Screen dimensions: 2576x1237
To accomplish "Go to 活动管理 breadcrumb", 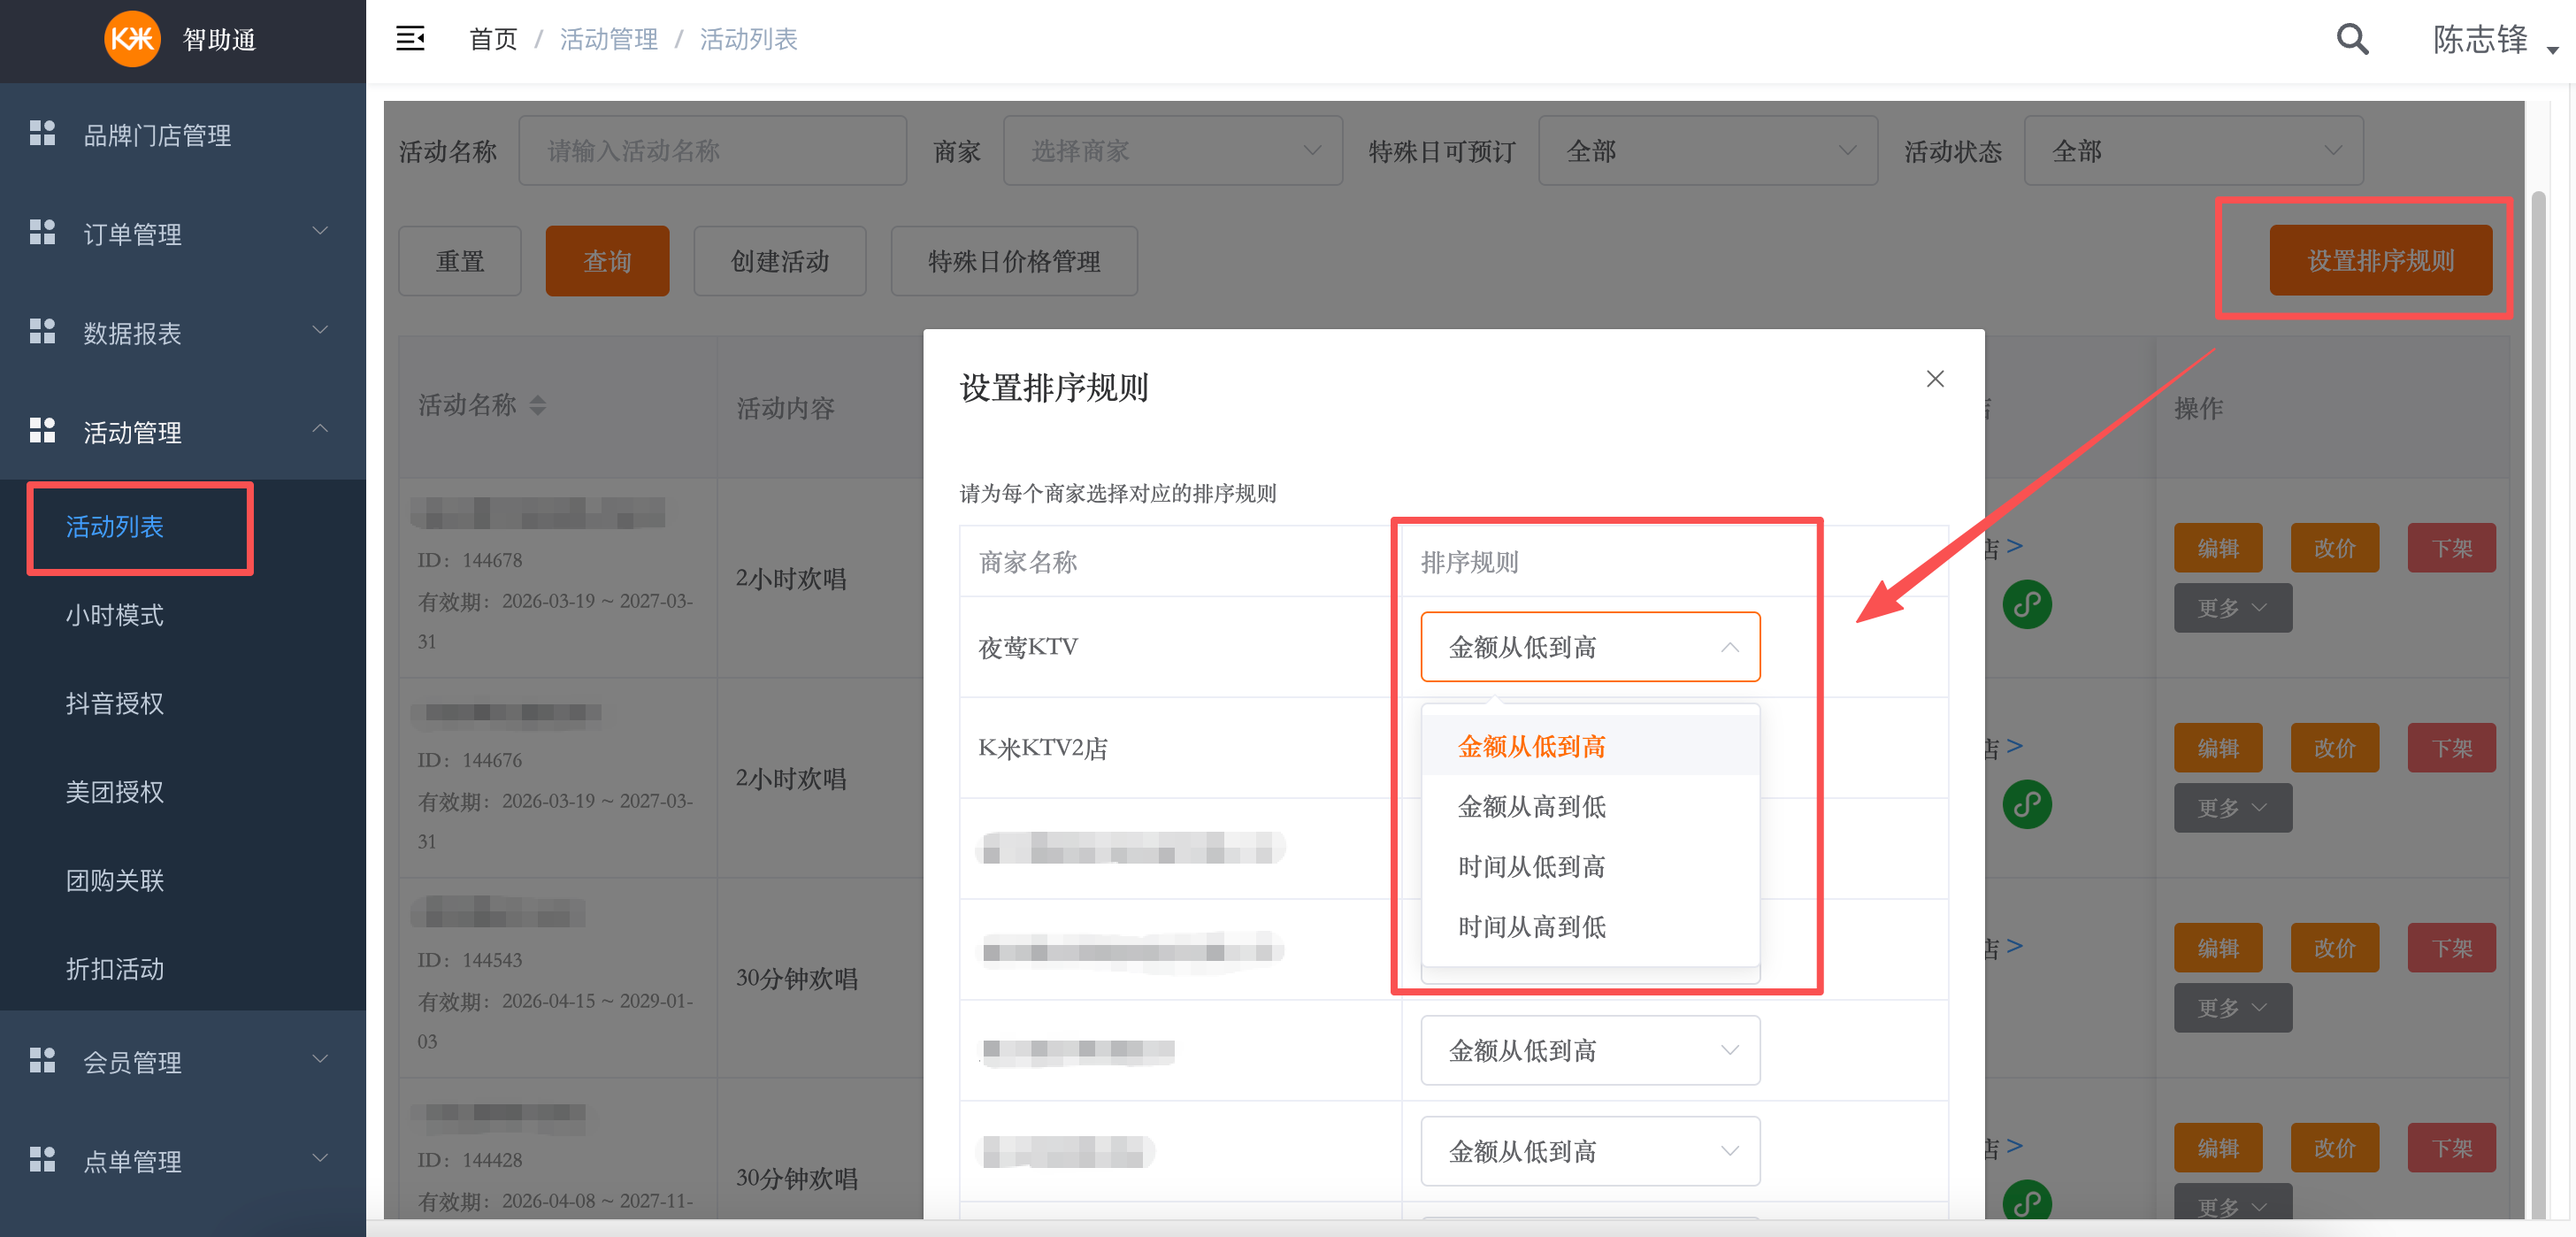I will 608,39.
